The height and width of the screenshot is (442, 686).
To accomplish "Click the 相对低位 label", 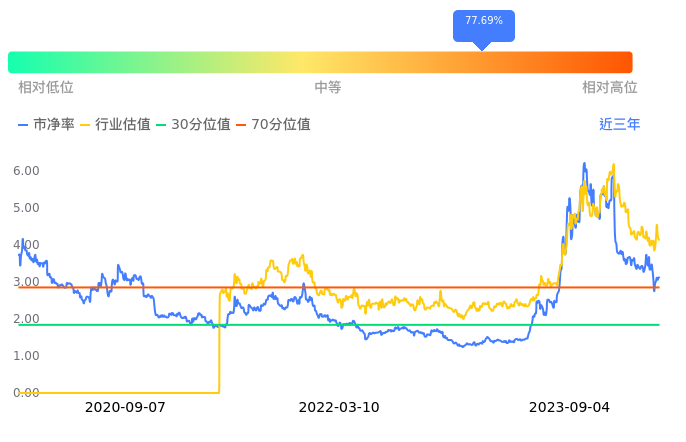I will coord(45,88).
